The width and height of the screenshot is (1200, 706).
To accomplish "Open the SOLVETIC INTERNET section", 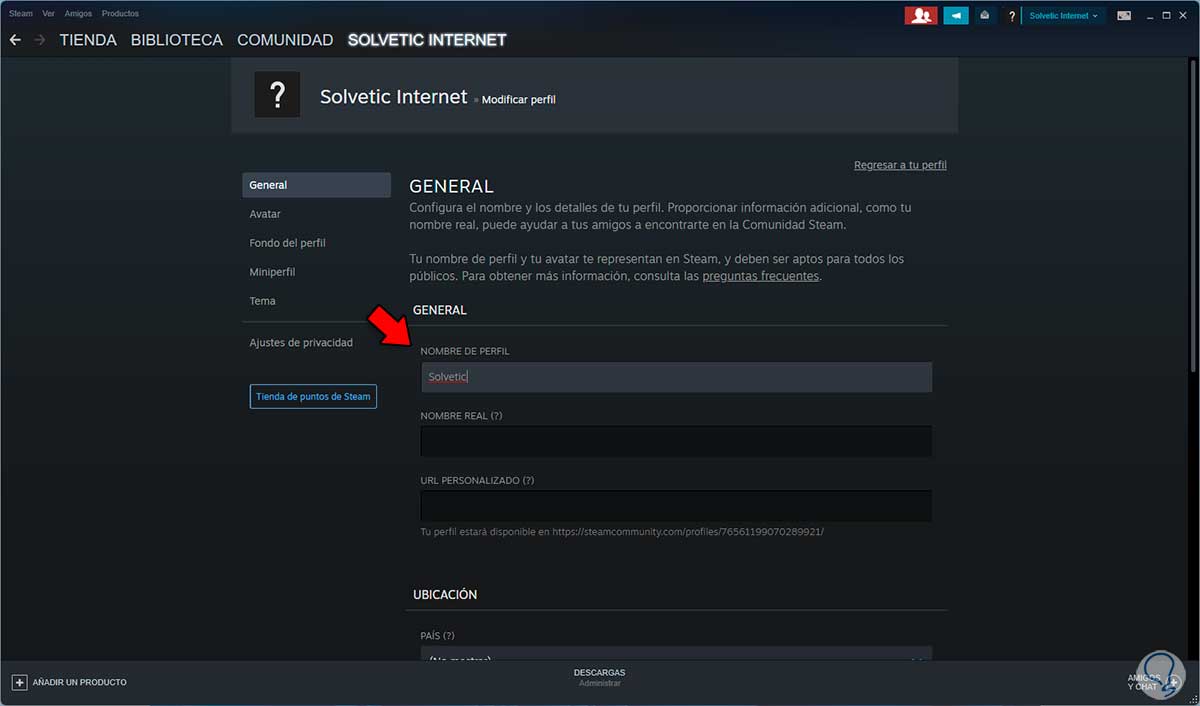I will coord(427,40).
